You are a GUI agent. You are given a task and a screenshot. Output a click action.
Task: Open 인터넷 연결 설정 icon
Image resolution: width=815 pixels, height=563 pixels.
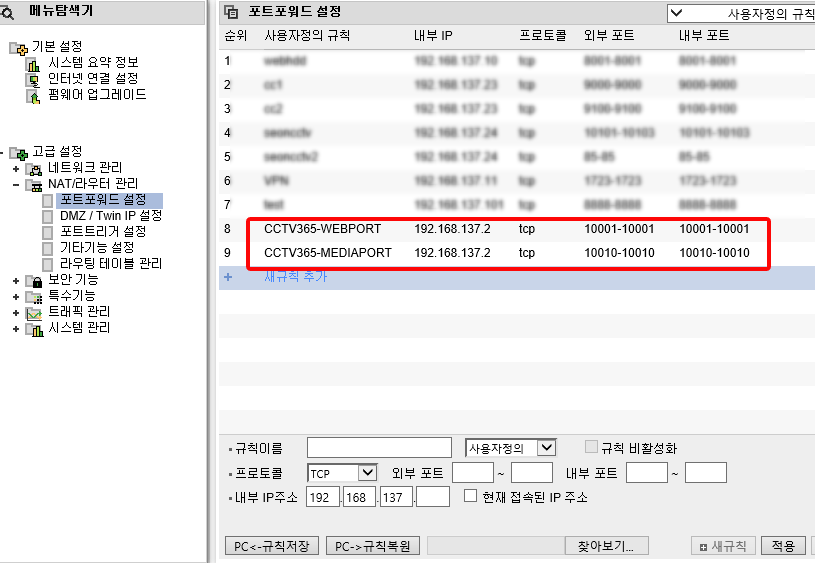coord(32,79)
